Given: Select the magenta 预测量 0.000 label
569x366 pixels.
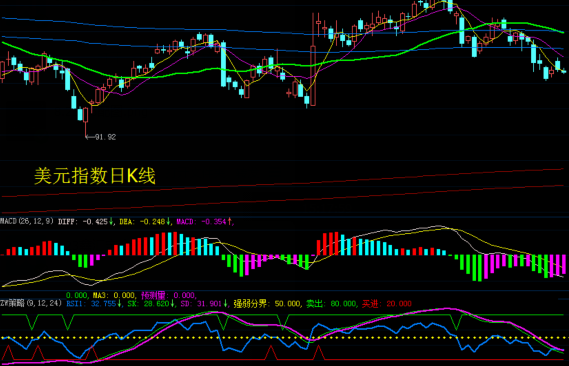Looking at the screenshot, I should [168, 295].
